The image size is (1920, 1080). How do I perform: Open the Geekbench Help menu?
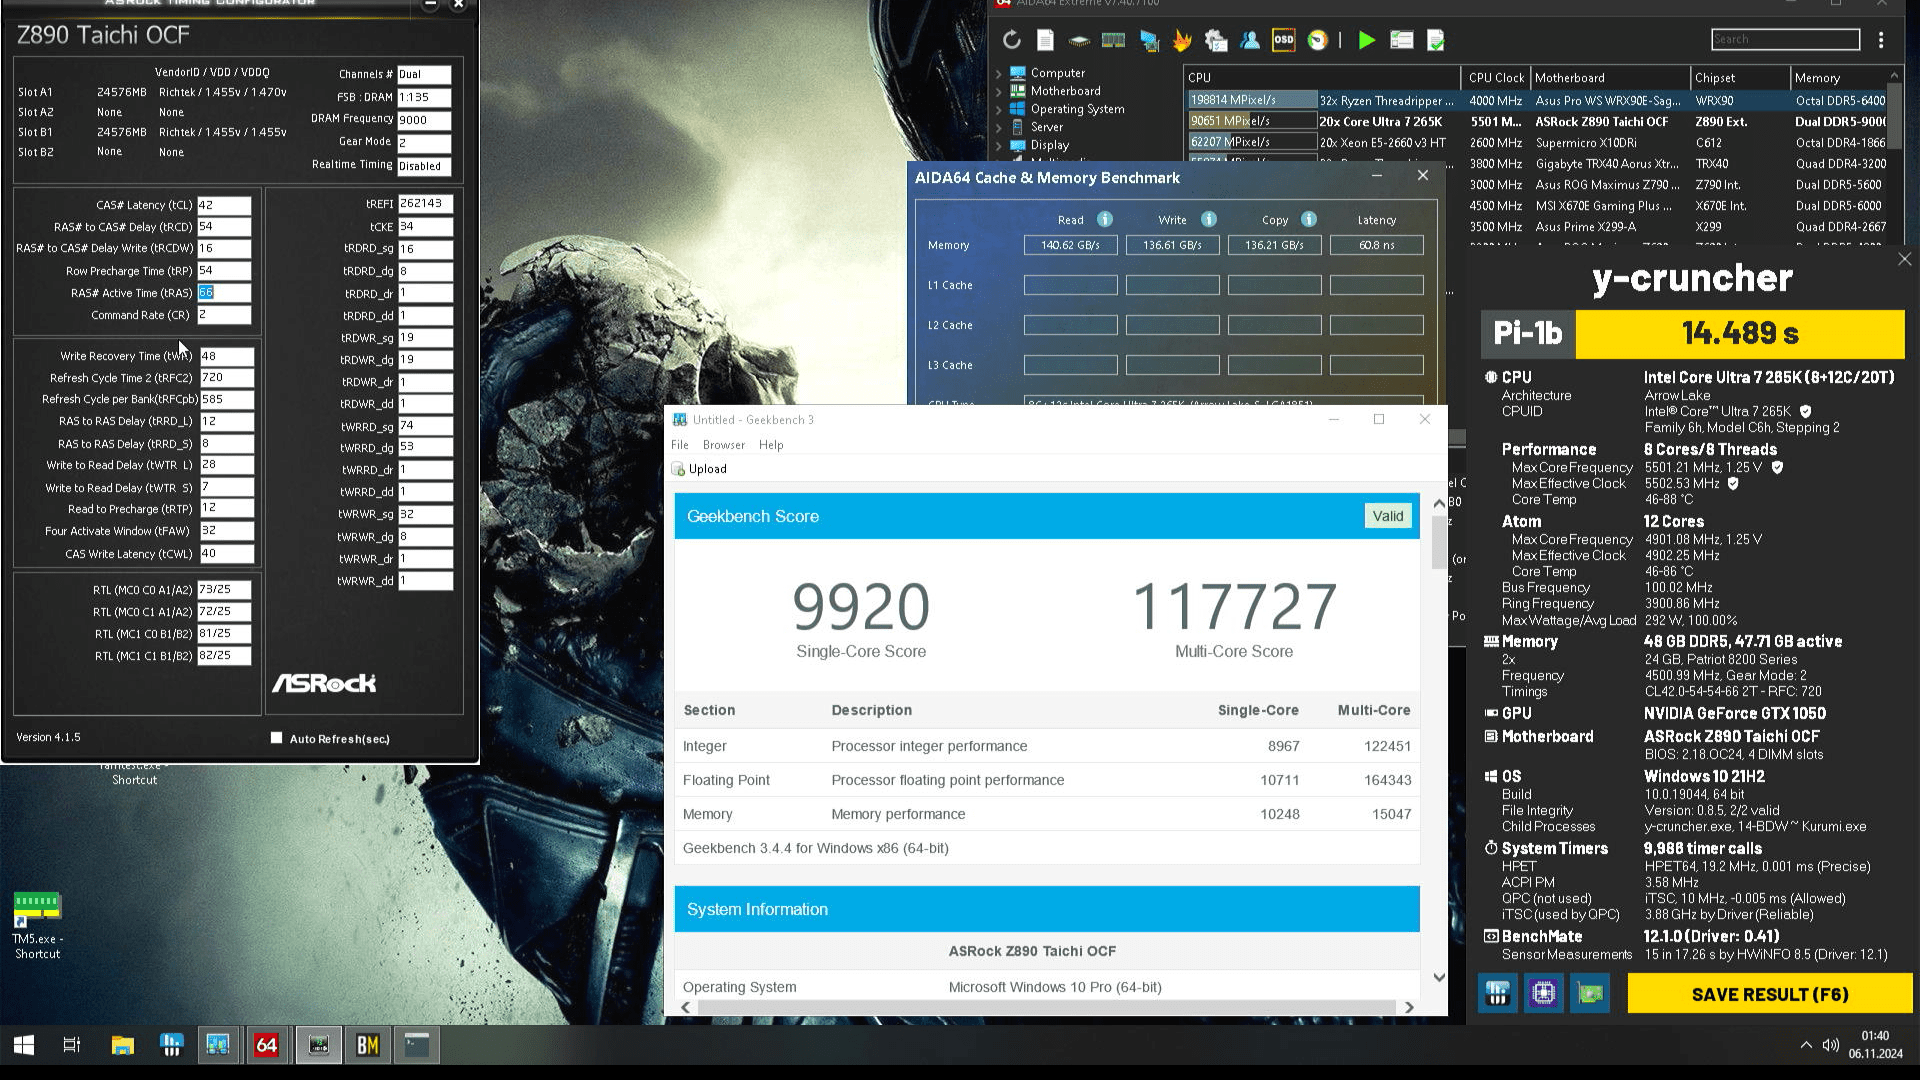pyautogui.click(x=770, y=445)
